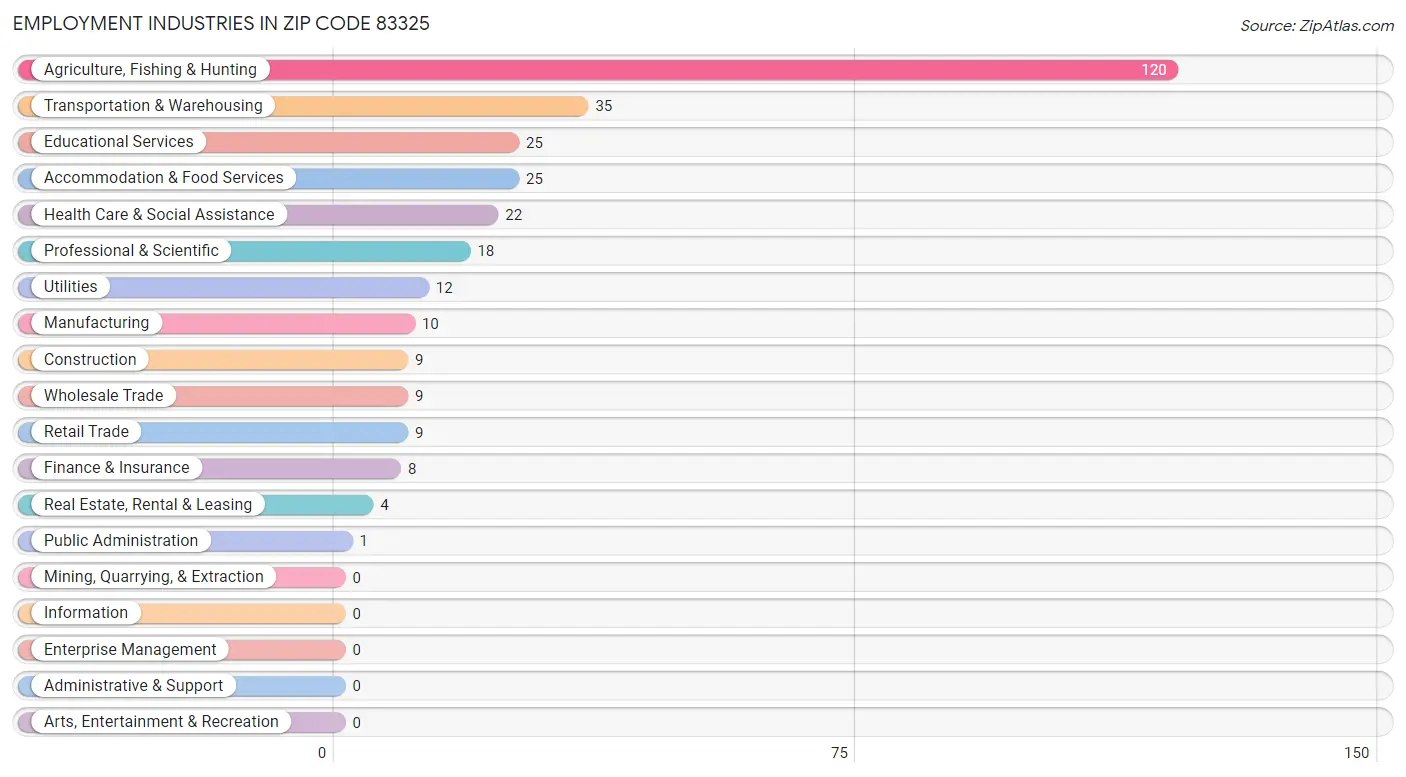The image size is (1406, 777).
Task: Click the 'Accommodation & Food Services' label
Action: click(x=164, y=177)
